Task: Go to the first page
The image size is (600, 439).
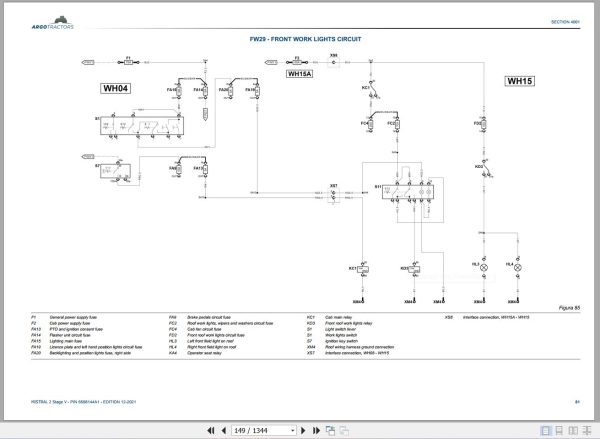Action: [x=210, y=431]
